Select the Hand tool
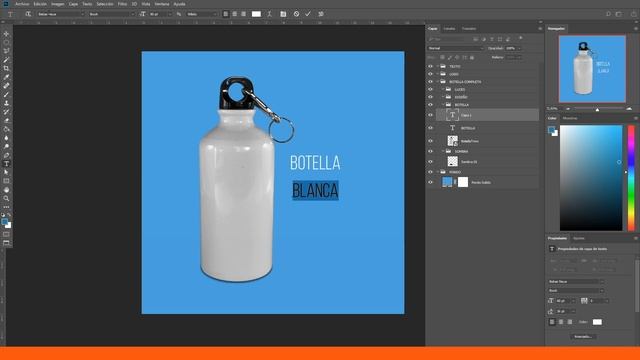Screen dimensions: 640x360 coord(6,190)
